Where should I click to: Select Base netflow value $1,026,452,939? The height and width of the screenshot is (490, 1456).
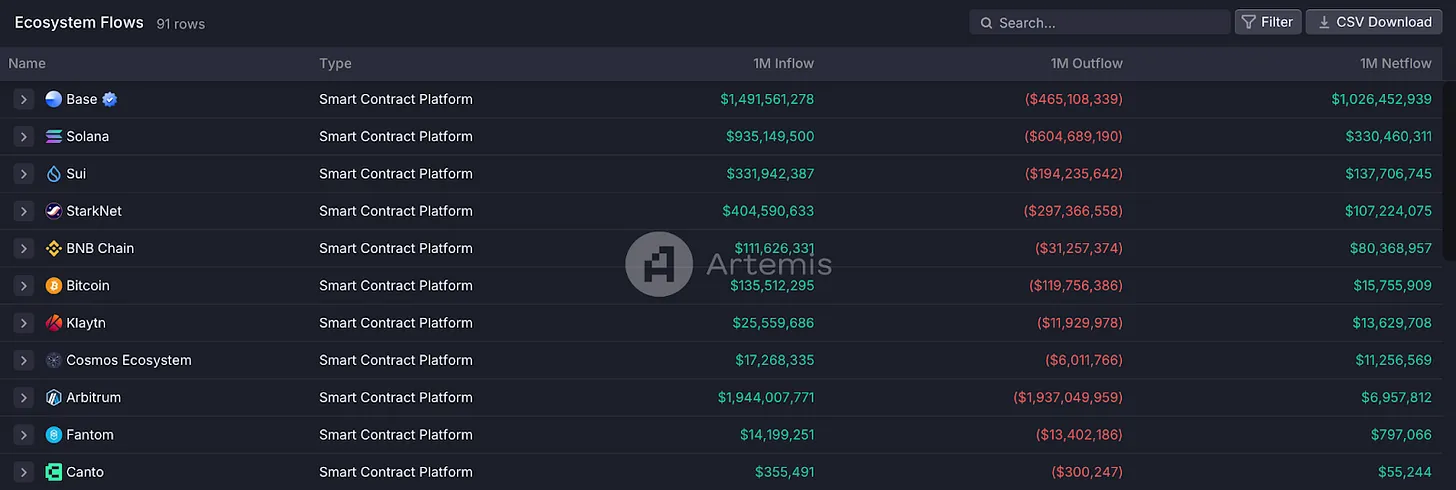pyautogui.click(x=1381, y=99)
